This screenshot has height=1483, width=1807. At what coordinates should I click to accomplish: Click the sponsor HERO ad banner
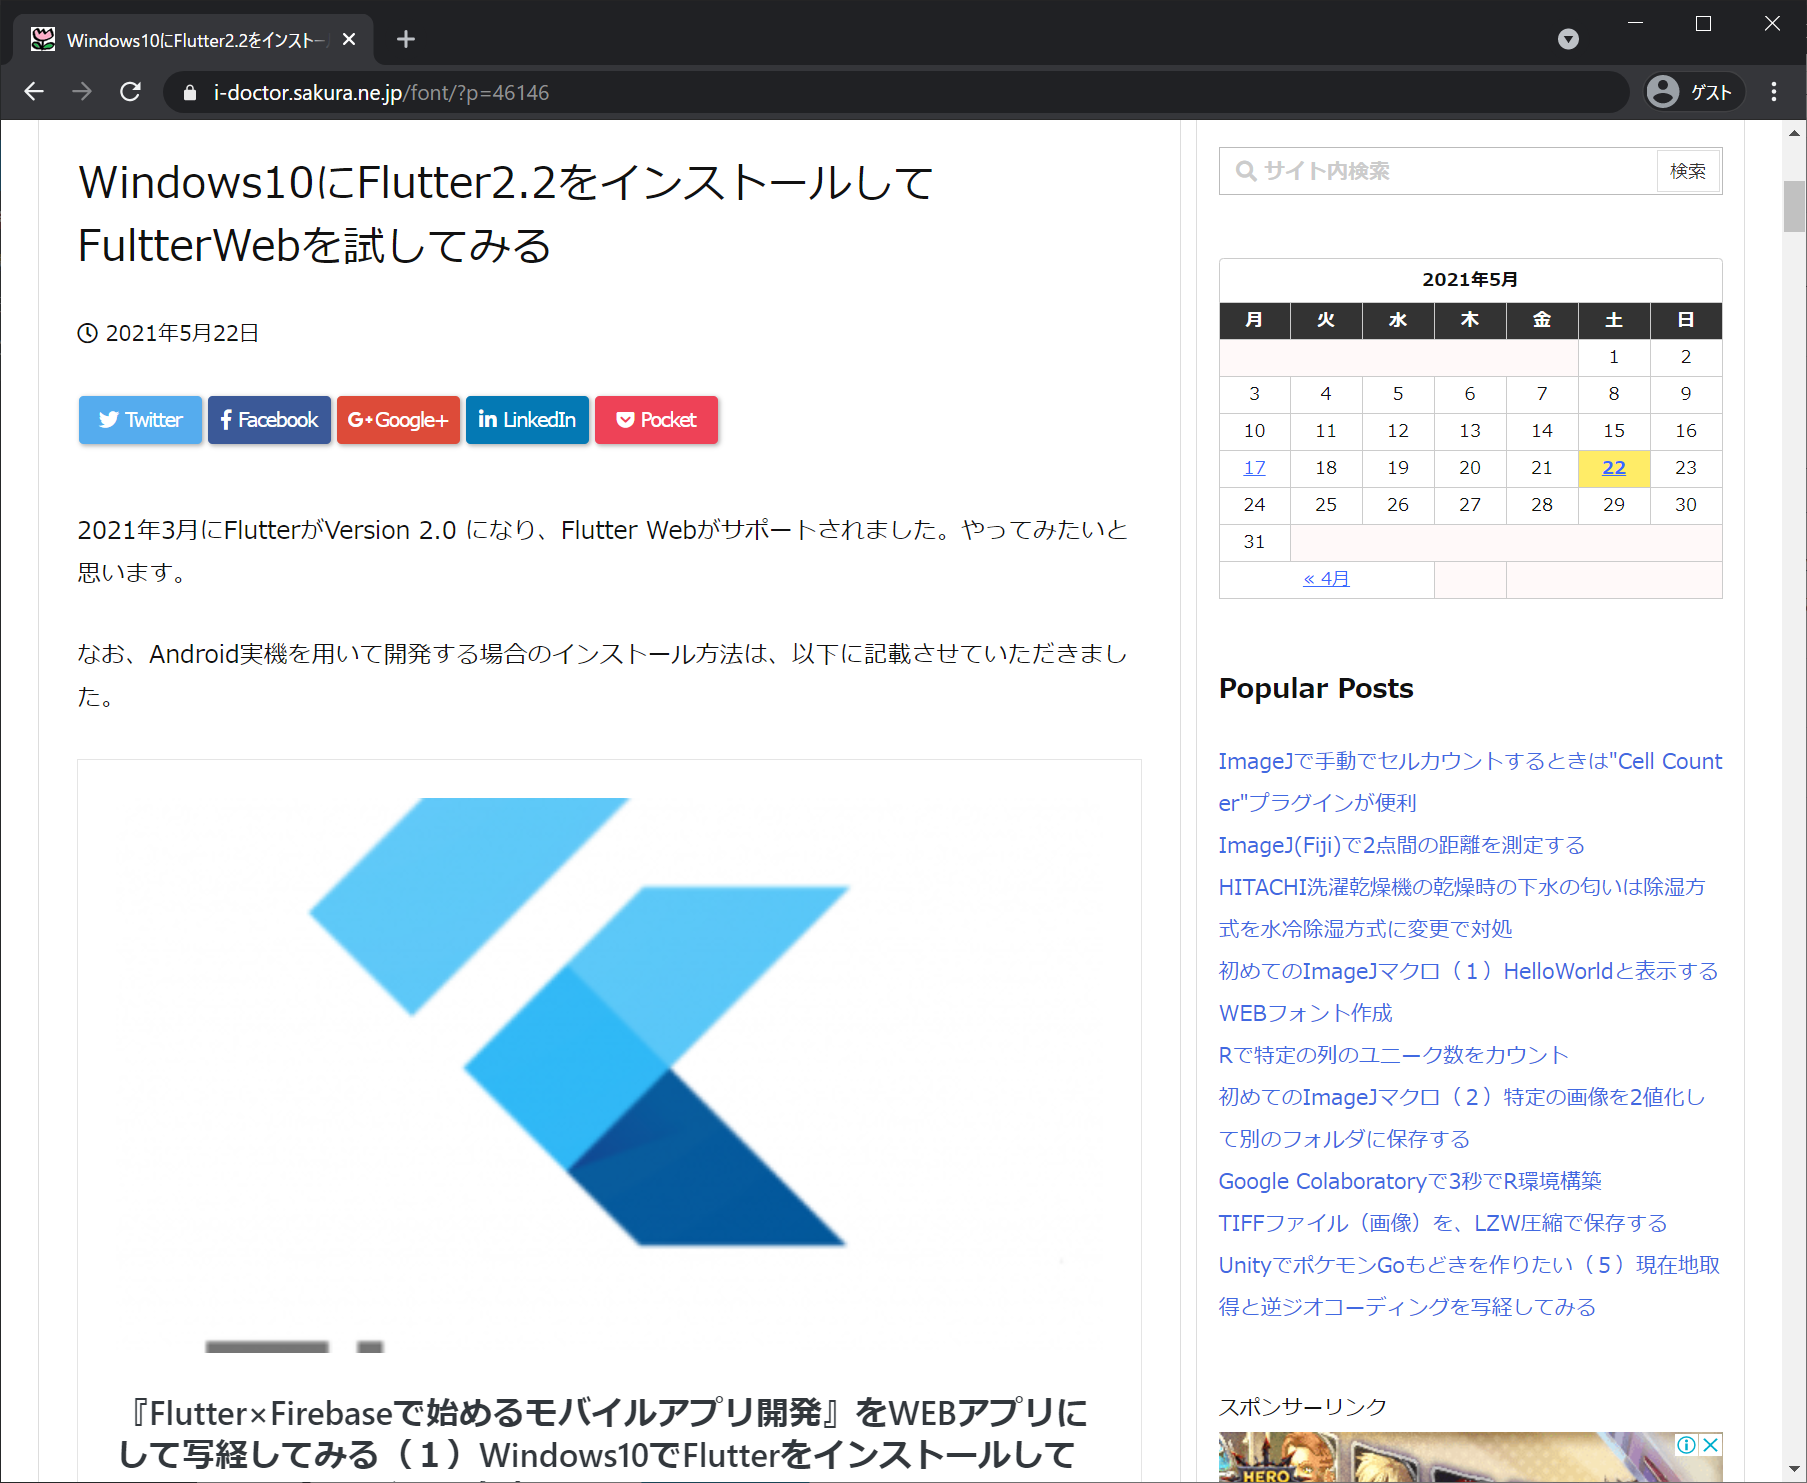click(x=1470, y=1458)
